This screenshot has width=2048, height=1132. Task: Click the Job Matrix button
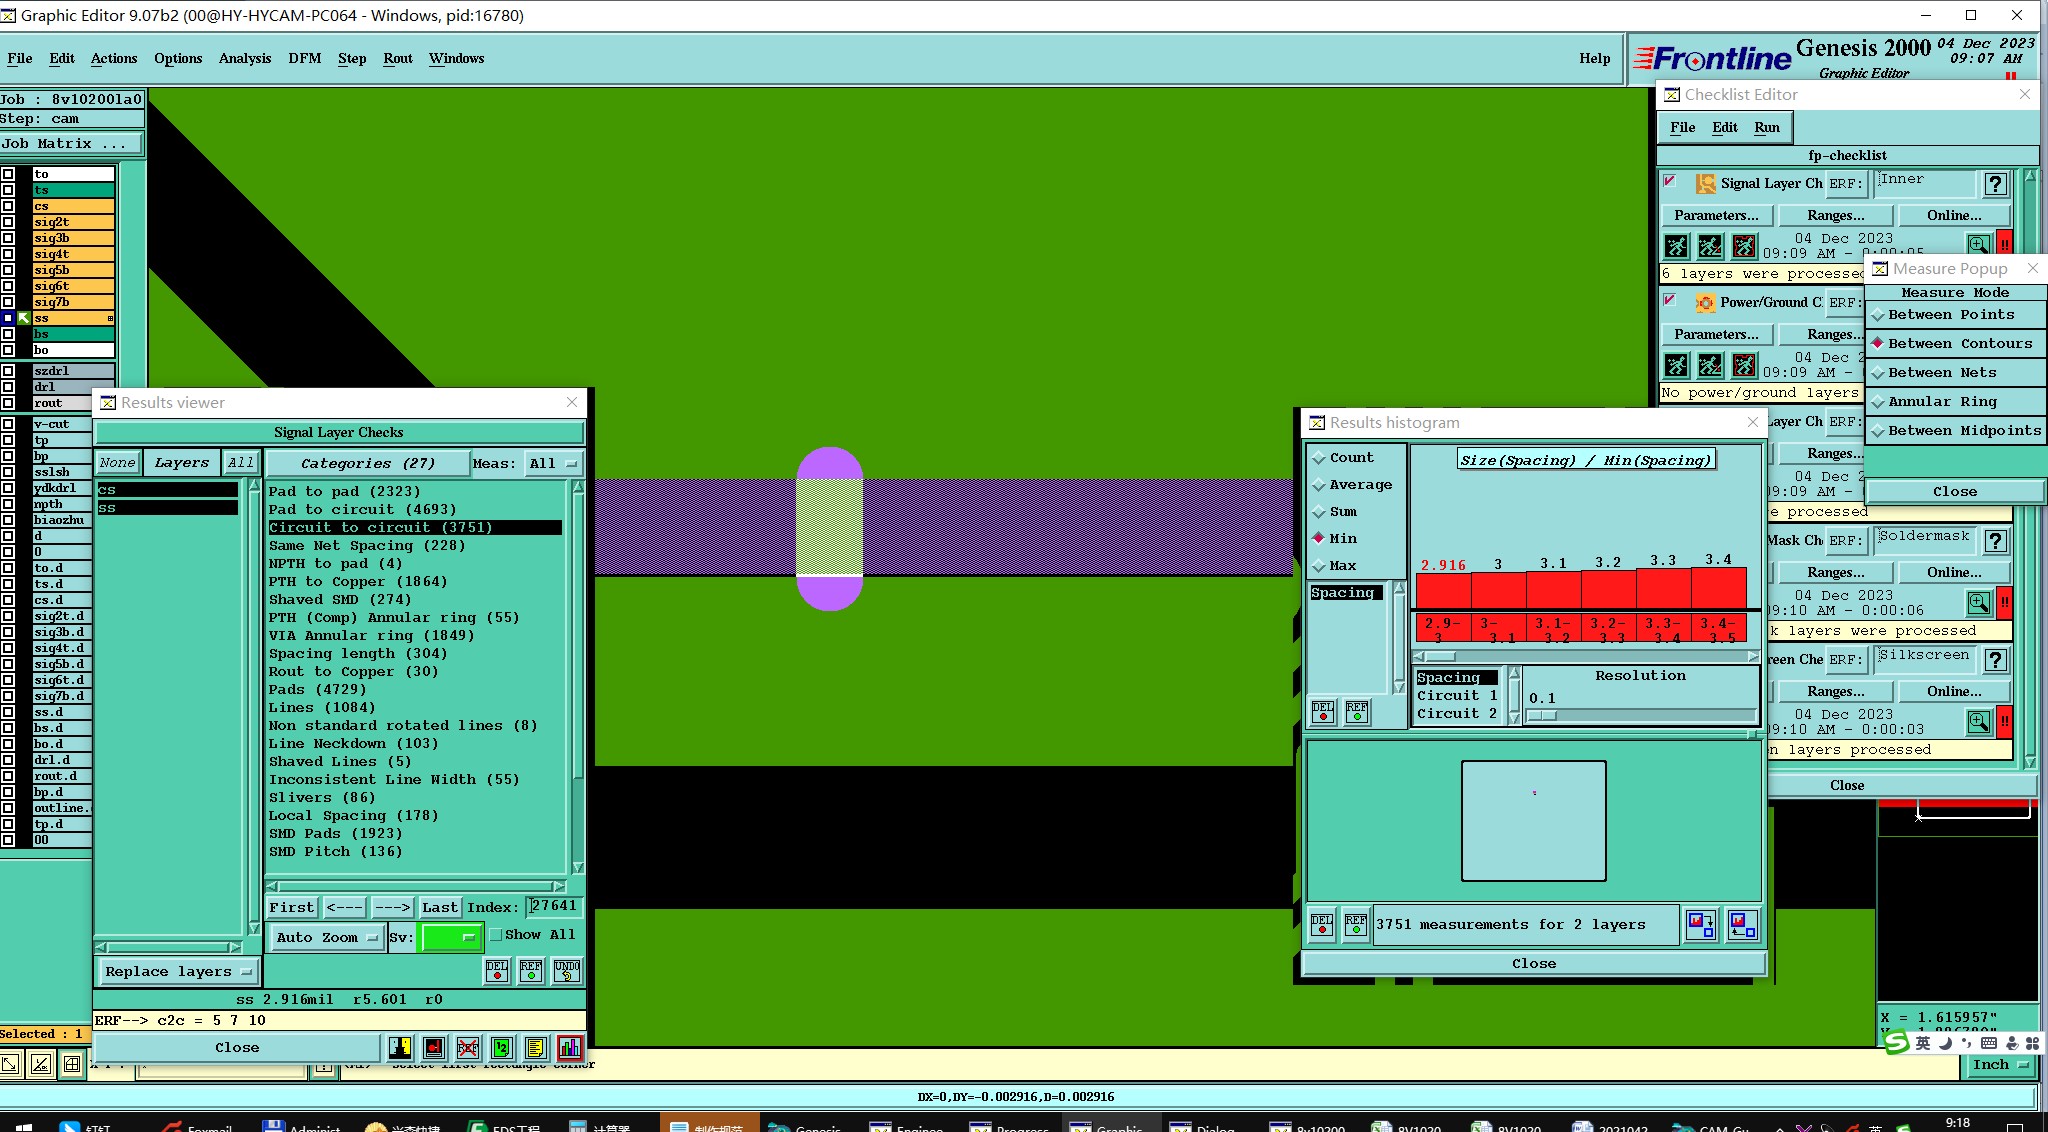point(71,143)
